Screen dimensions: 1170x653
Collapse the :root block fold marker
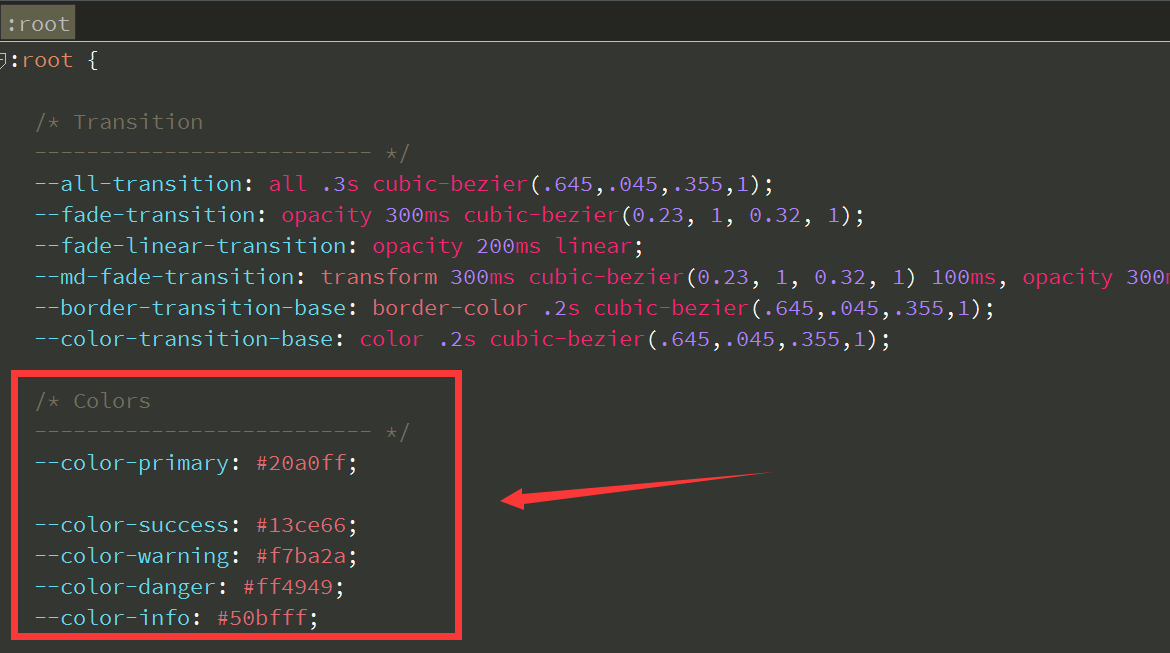click(x=4, y=61)
